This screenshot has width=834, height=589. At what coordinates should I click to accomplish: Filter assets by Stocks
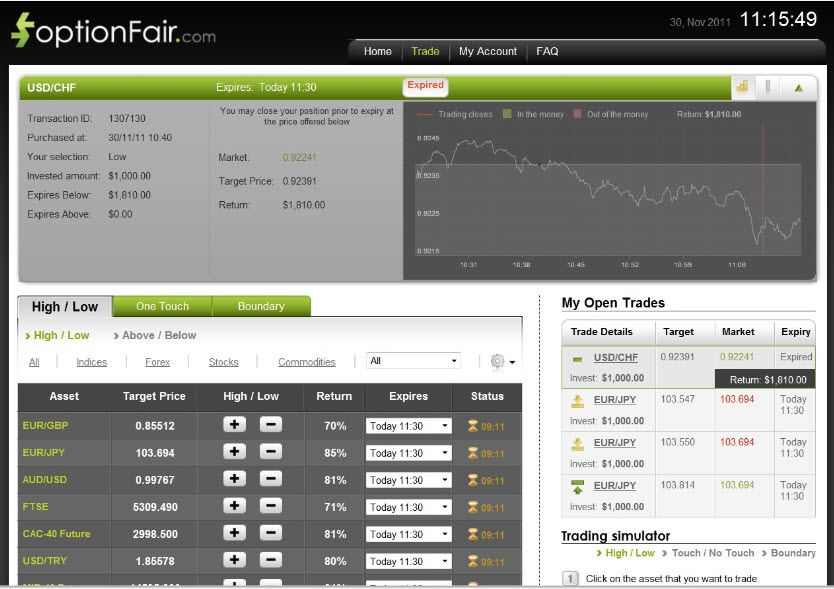[x=223, y=362]
